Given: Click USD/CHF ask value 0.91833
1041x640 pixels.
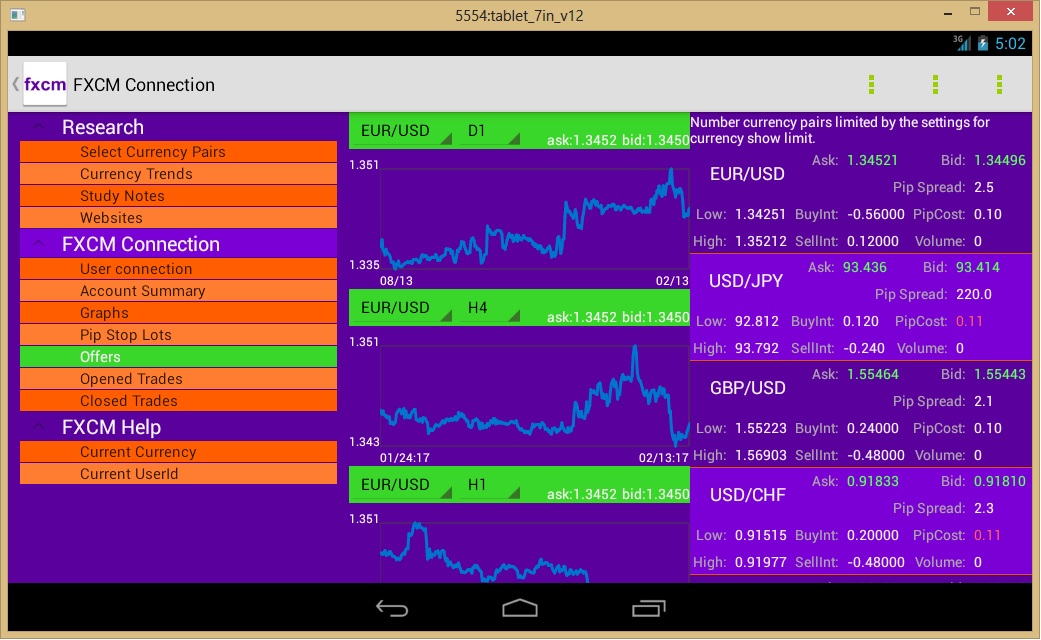Looking at the screenshot, I should pos(872,481).
